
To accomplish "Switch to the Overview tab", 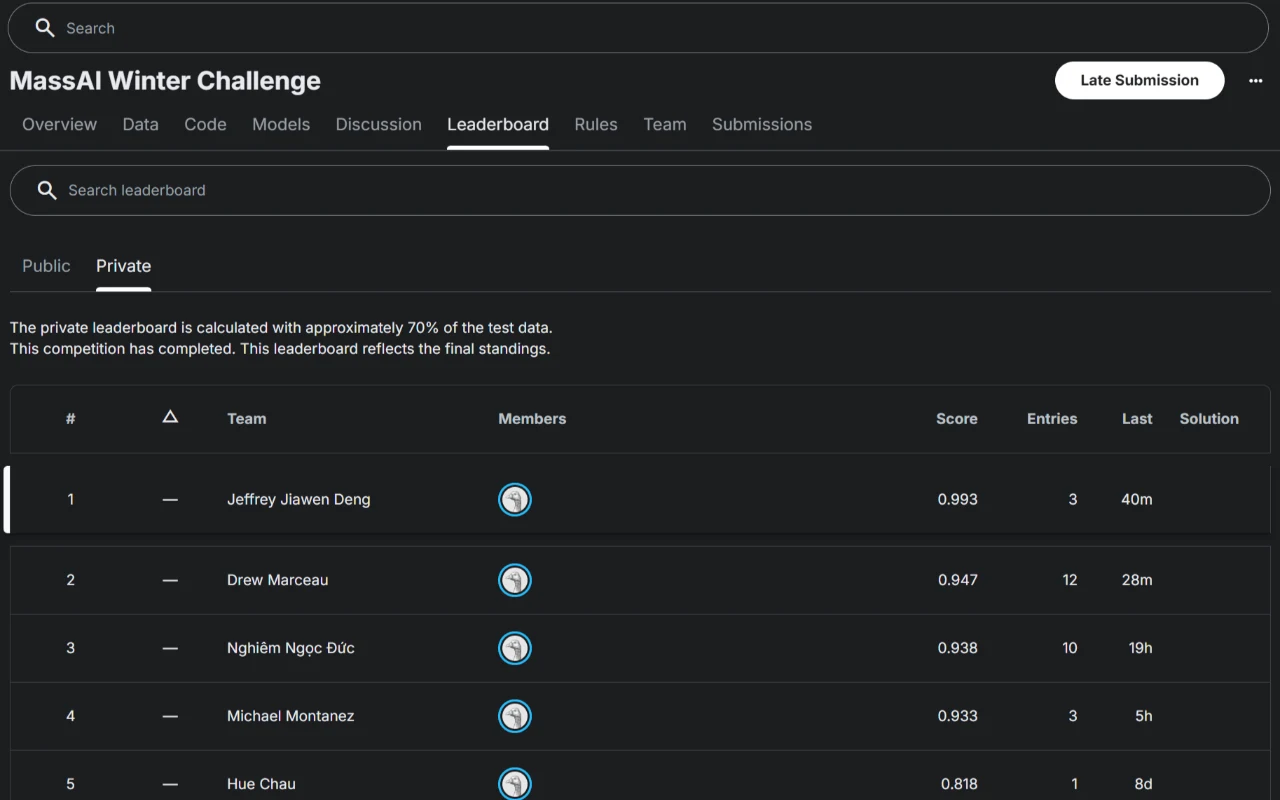I will 60,124.
